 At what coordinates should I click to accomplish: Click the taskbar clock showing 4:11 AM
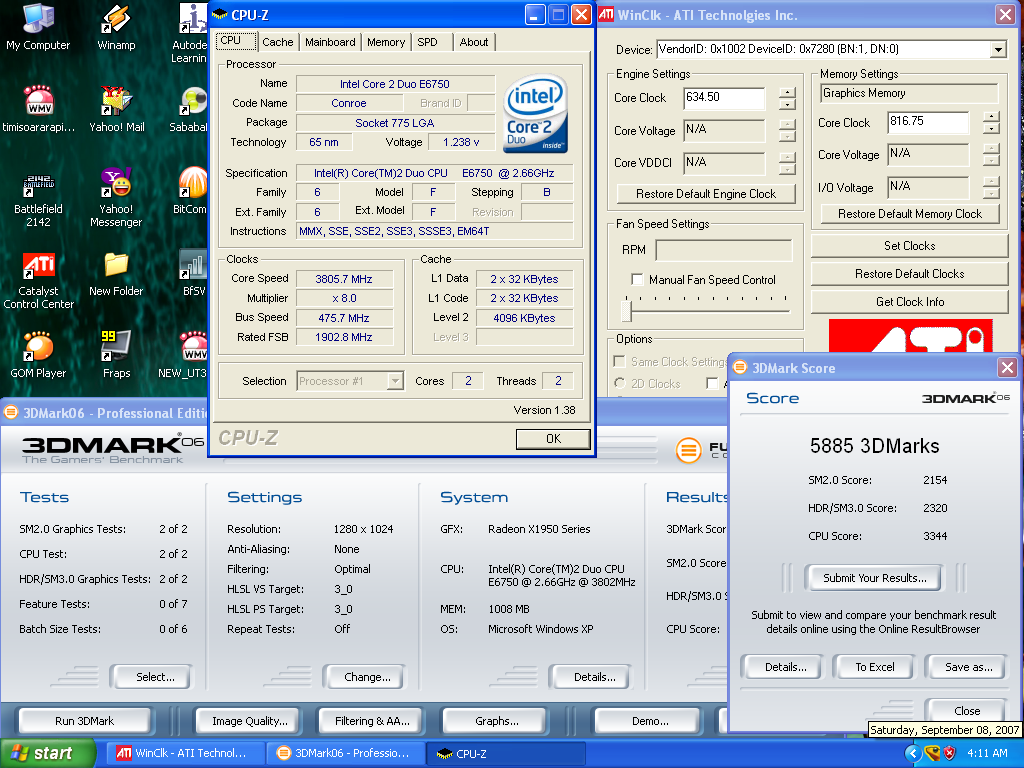pyautogui.click(x=987, y=753)
